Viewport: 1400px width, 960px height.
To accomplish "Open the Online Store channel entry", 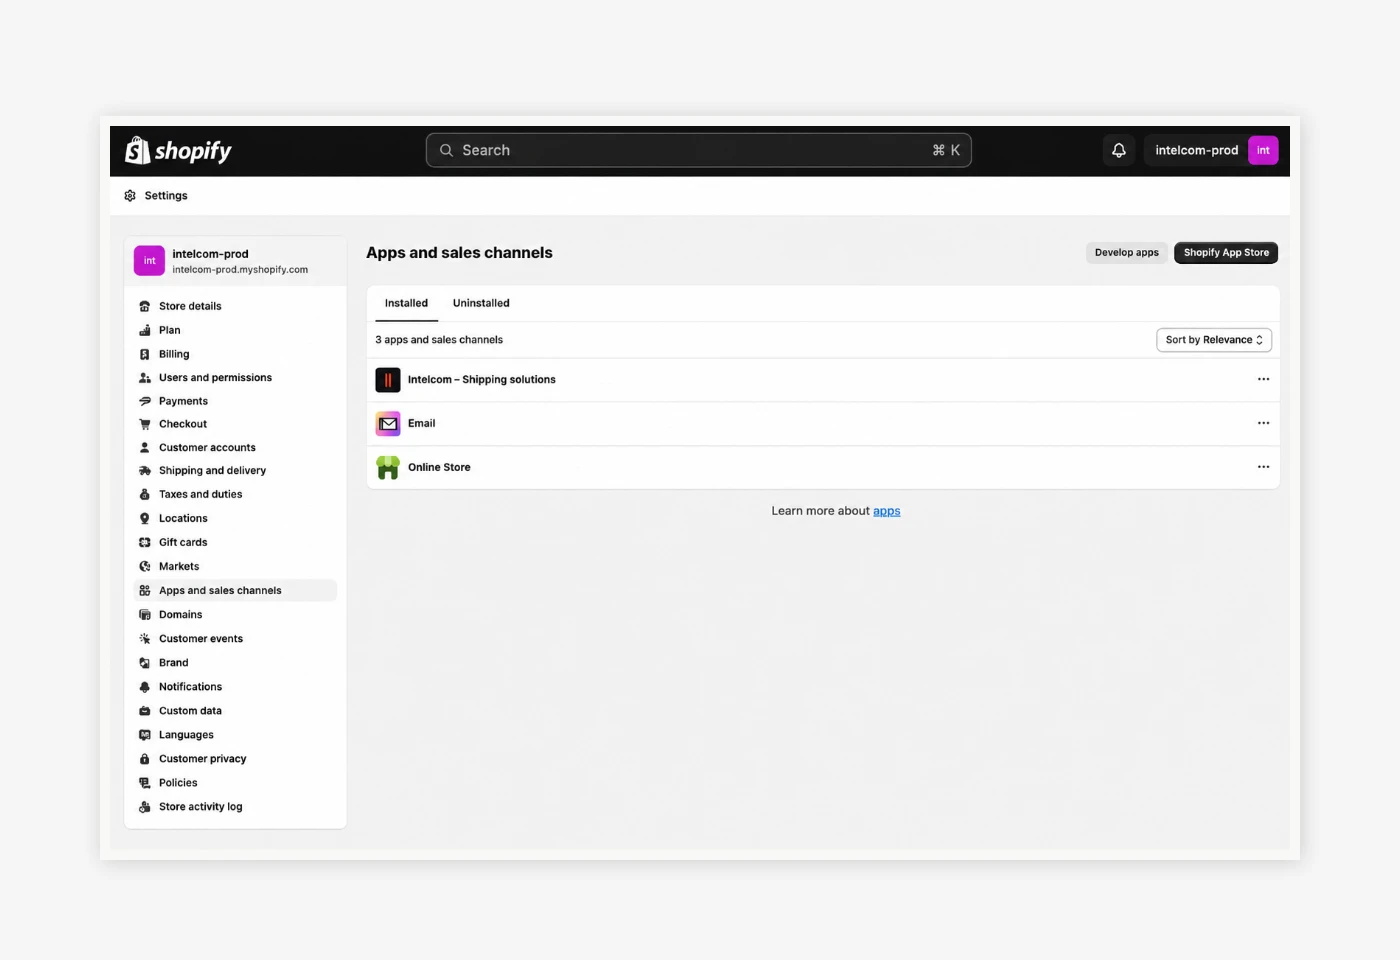I will click(x=823, y=467).
